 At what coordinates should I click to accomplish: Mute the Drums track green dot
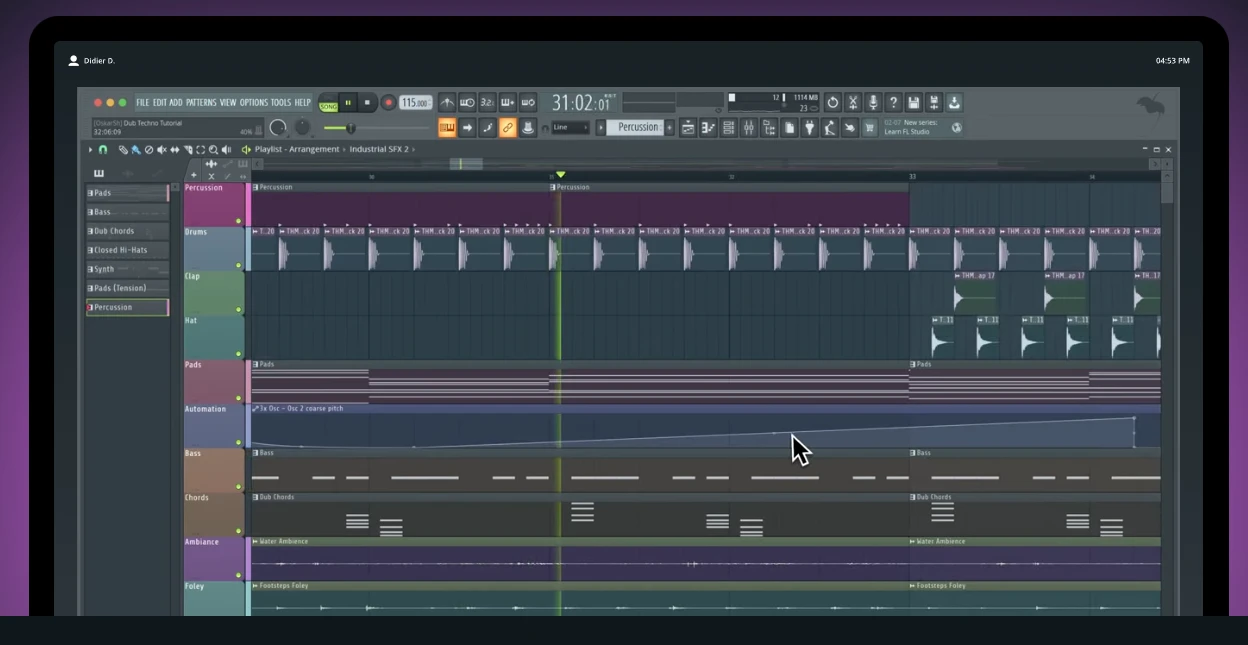(x=238, y=266)
